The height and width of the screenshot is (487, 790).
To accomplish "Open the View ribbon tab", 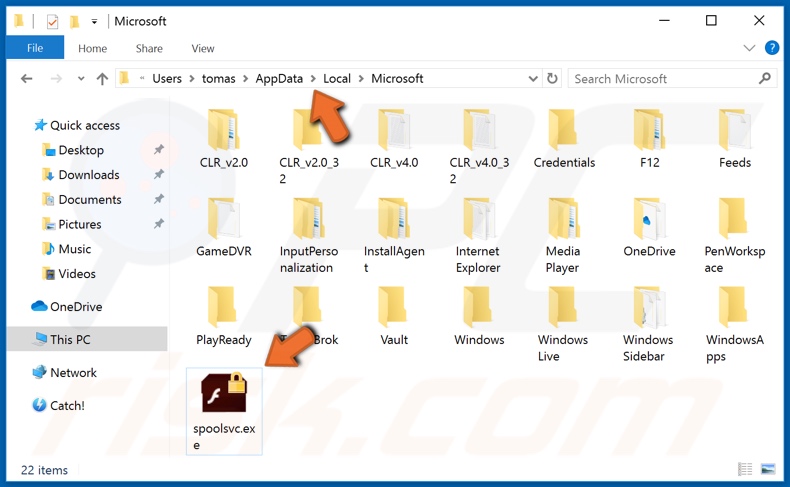I will click(x=203, y=48).
